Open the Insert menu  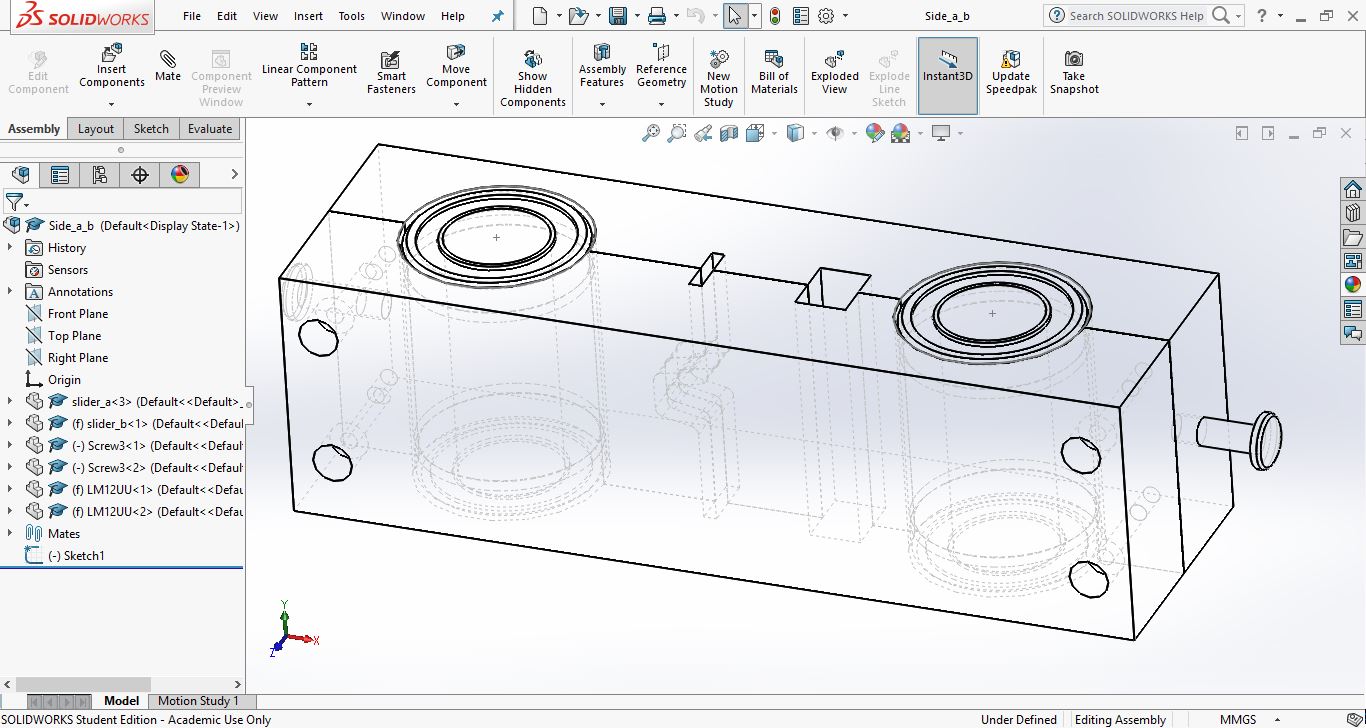tap(308, 16)
